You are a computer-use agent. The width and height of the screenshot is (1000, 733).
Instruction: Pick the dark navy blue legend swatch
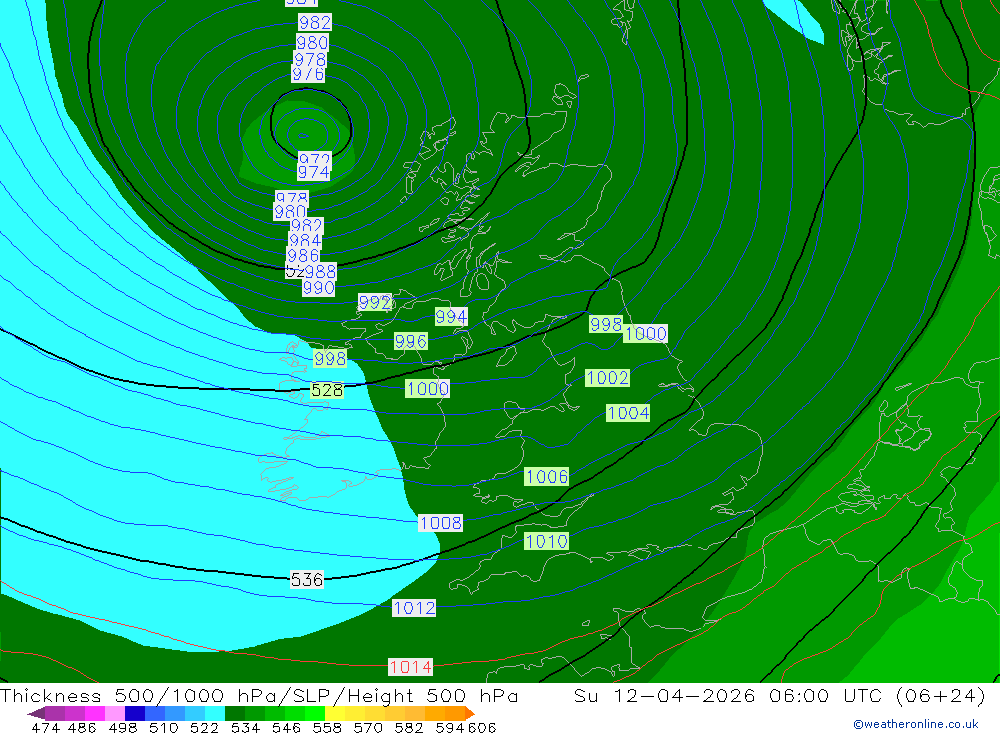135,713
